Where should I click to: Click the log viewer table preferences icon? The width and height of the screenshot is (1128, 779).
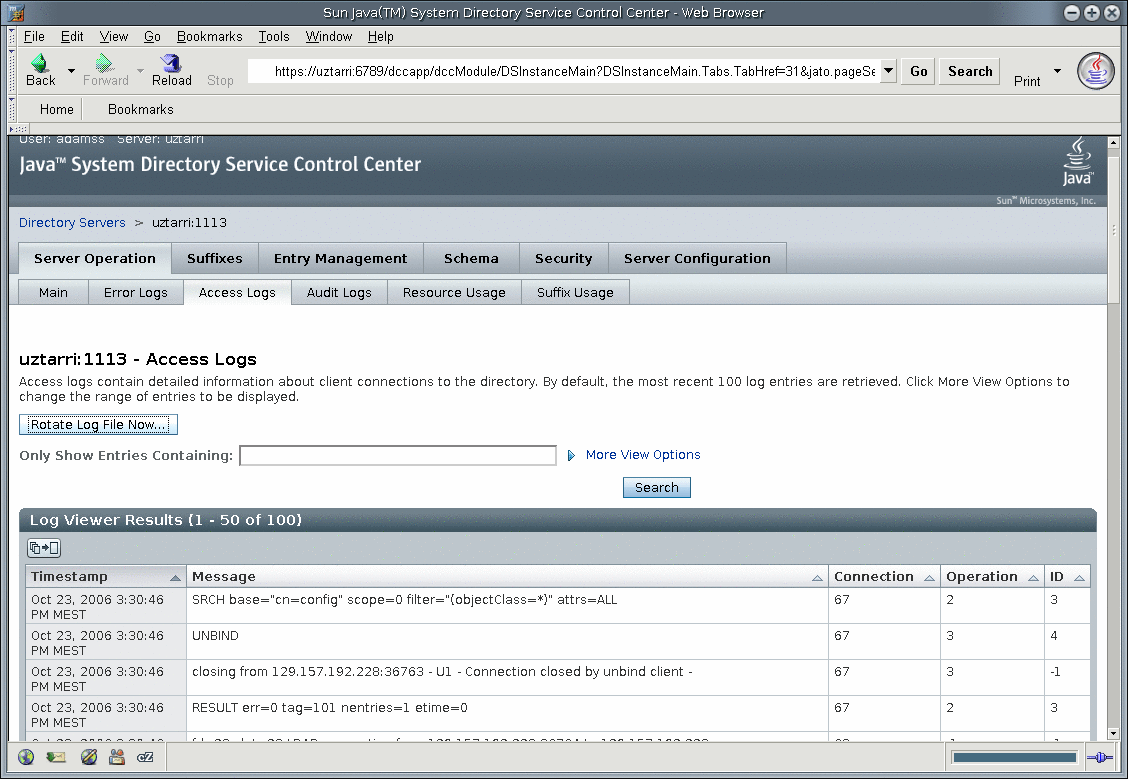tap(44, 548)
